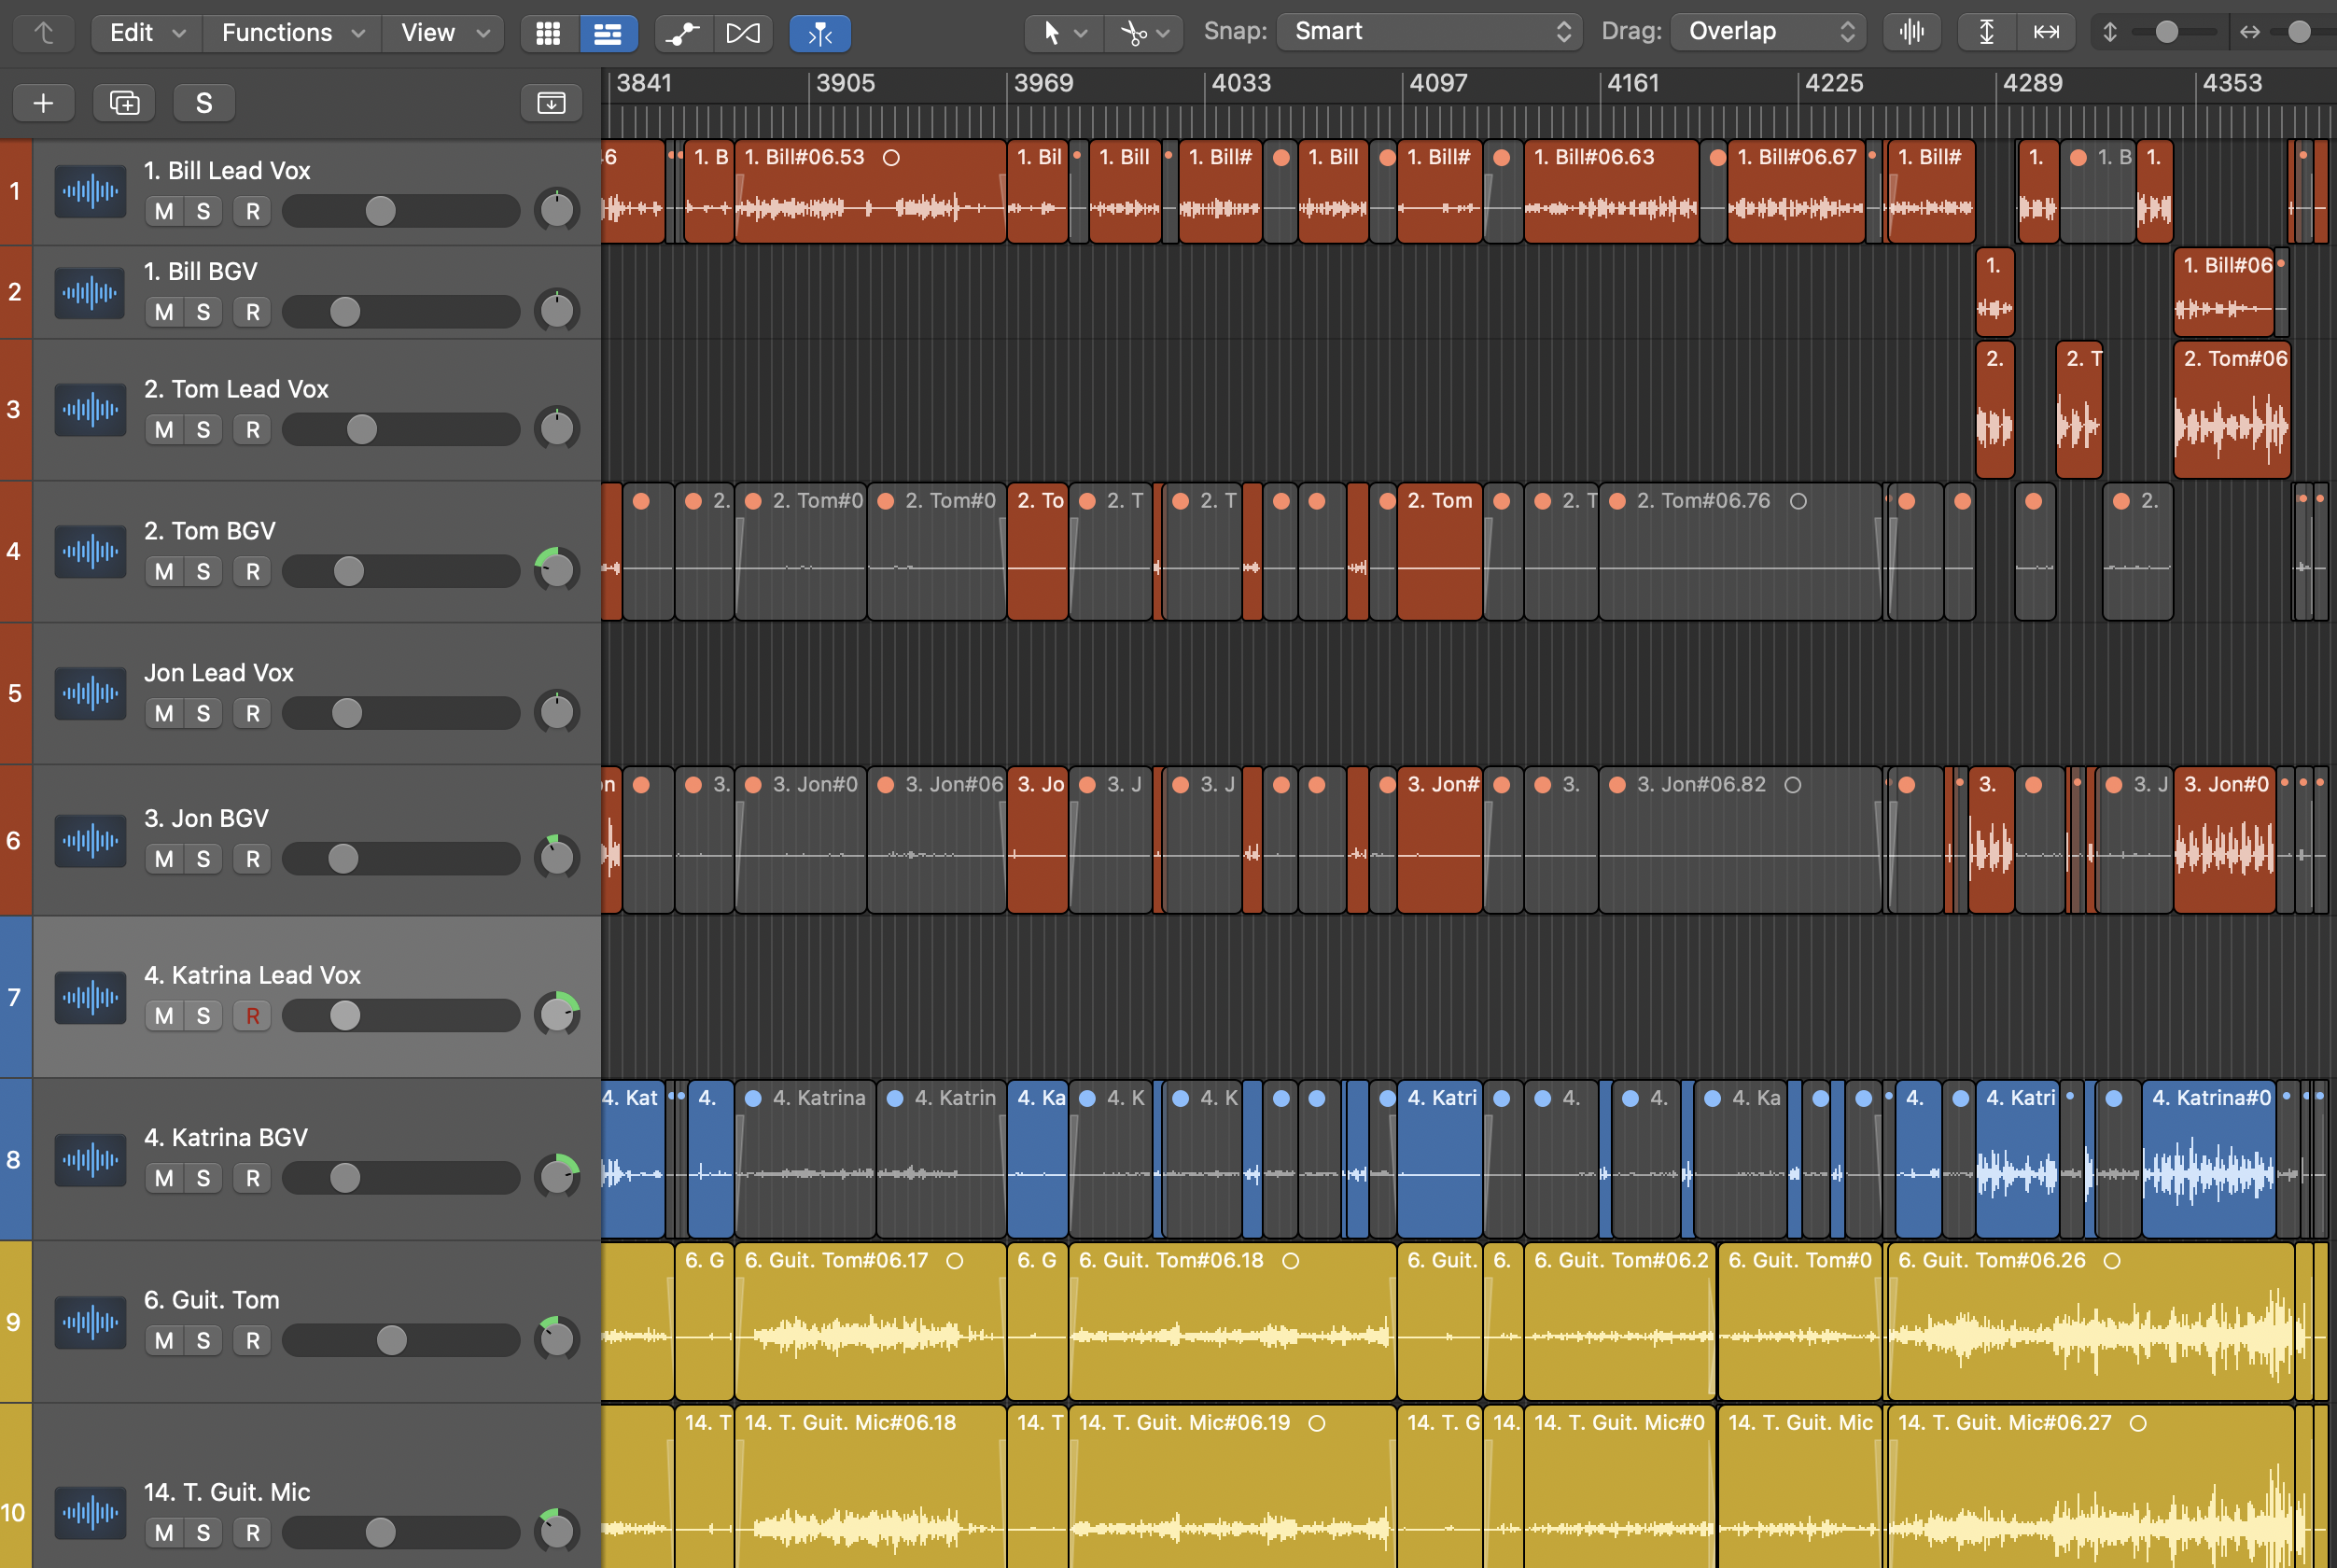Switch to list view icon
This screenshot has width=2337, height=1568.
click(607, 33)
